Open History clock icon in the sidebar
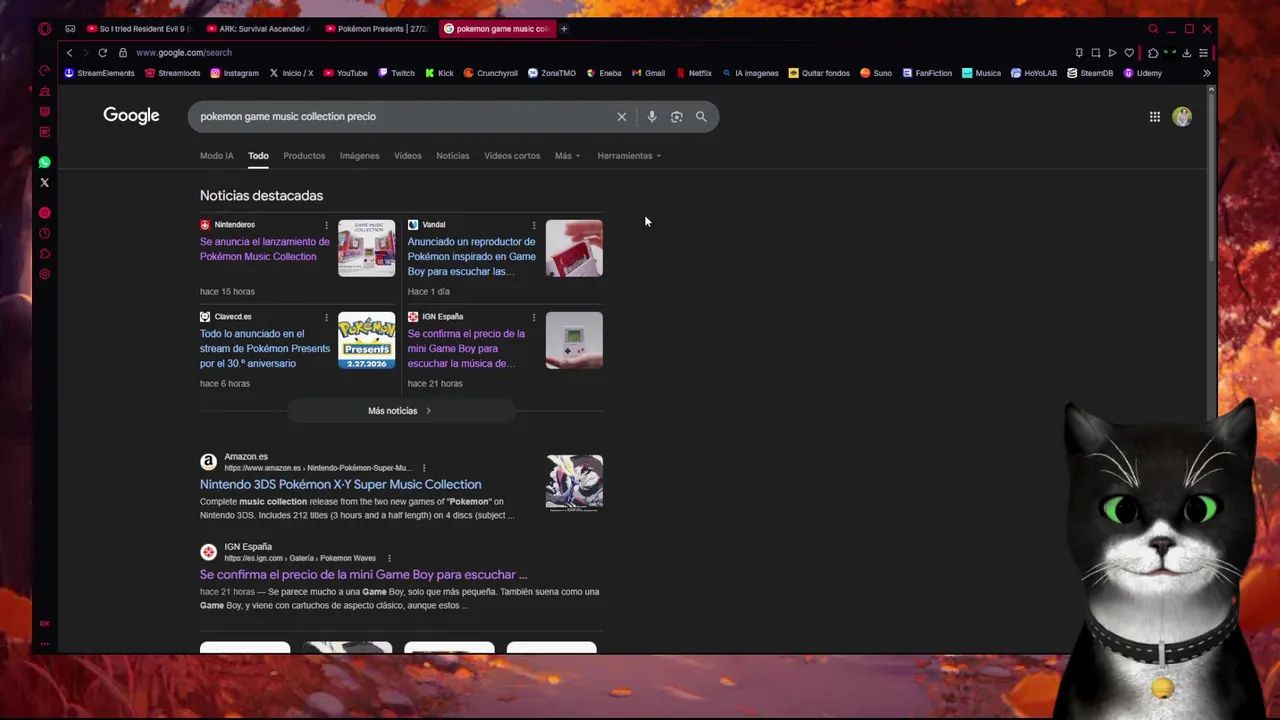This screenshot has width=1280, height=720. pyautogui.click(x=44, y=233)
